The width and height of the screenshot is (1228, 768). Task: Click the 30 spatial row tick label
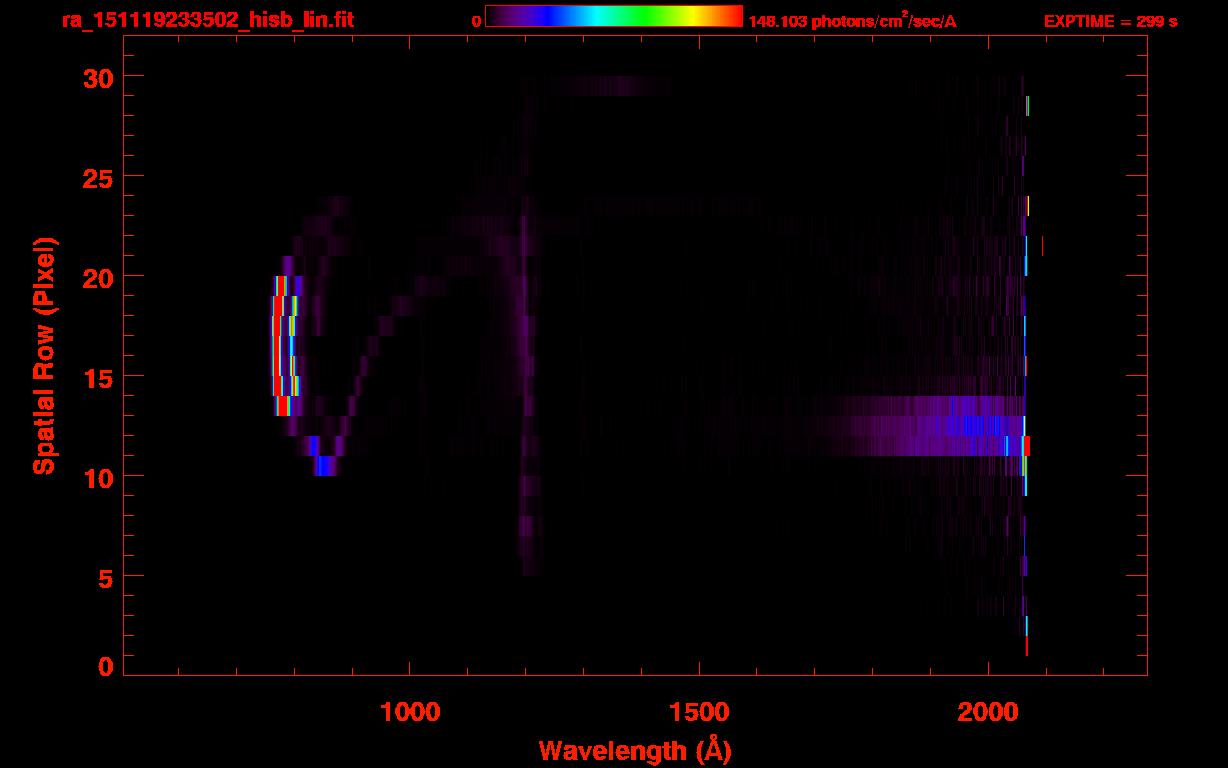pos(97,77)
